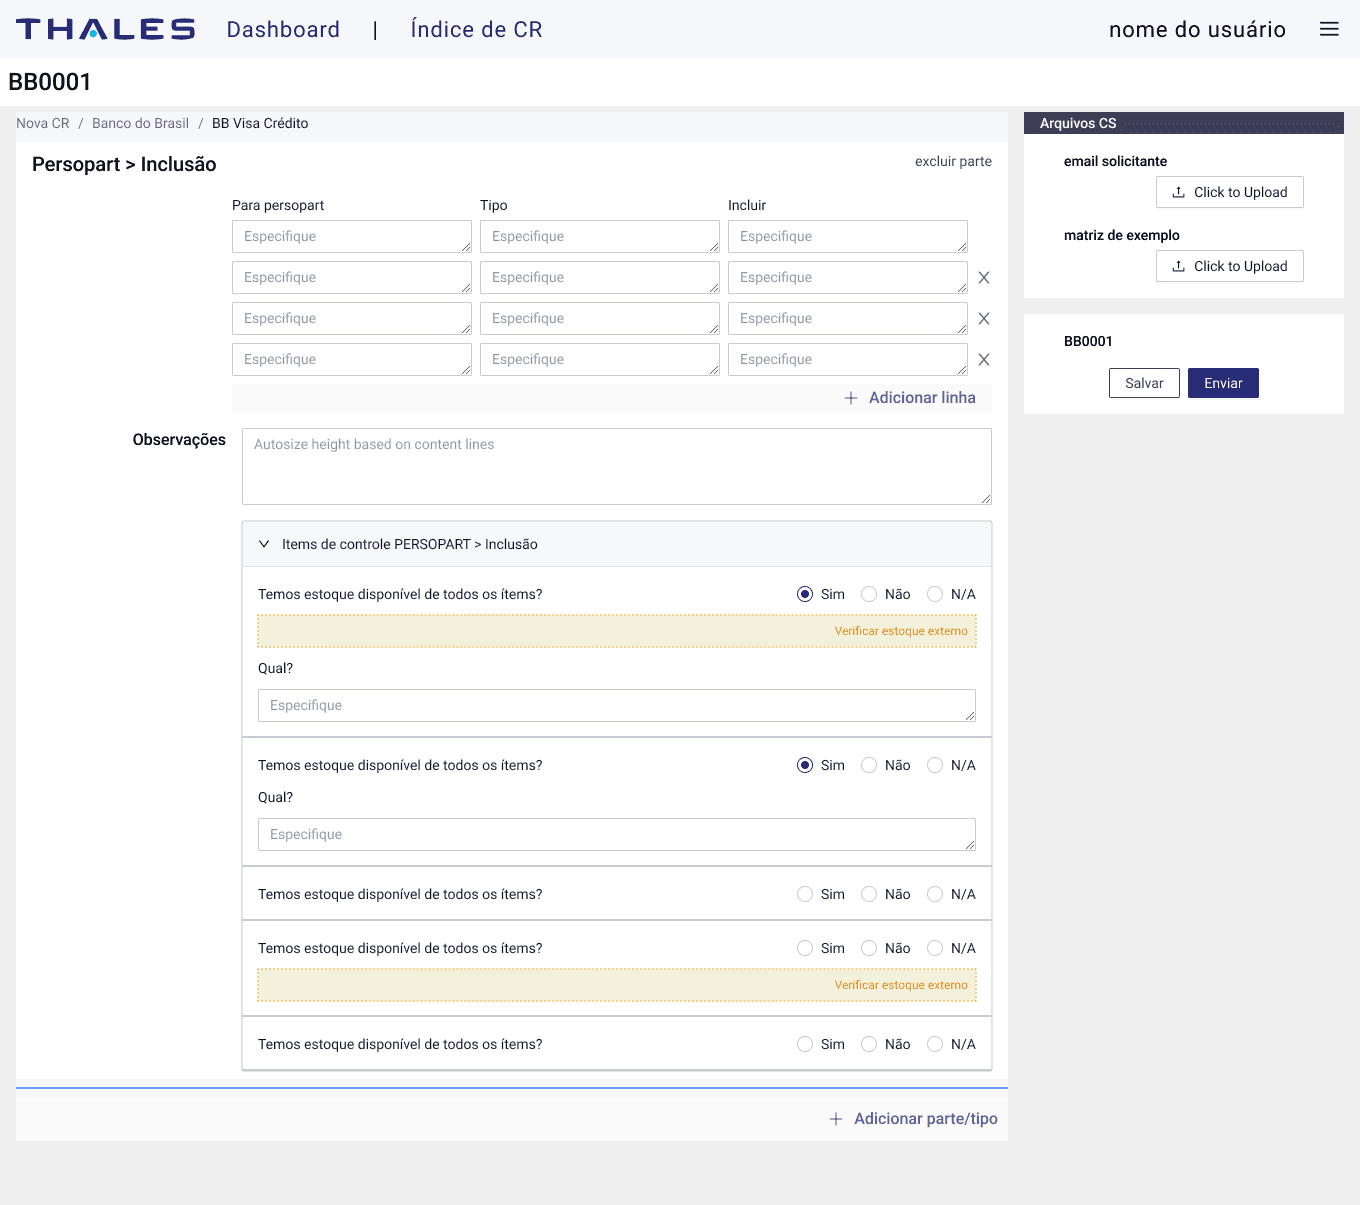Click the BB0001 page title

click(x=50, y=82)
